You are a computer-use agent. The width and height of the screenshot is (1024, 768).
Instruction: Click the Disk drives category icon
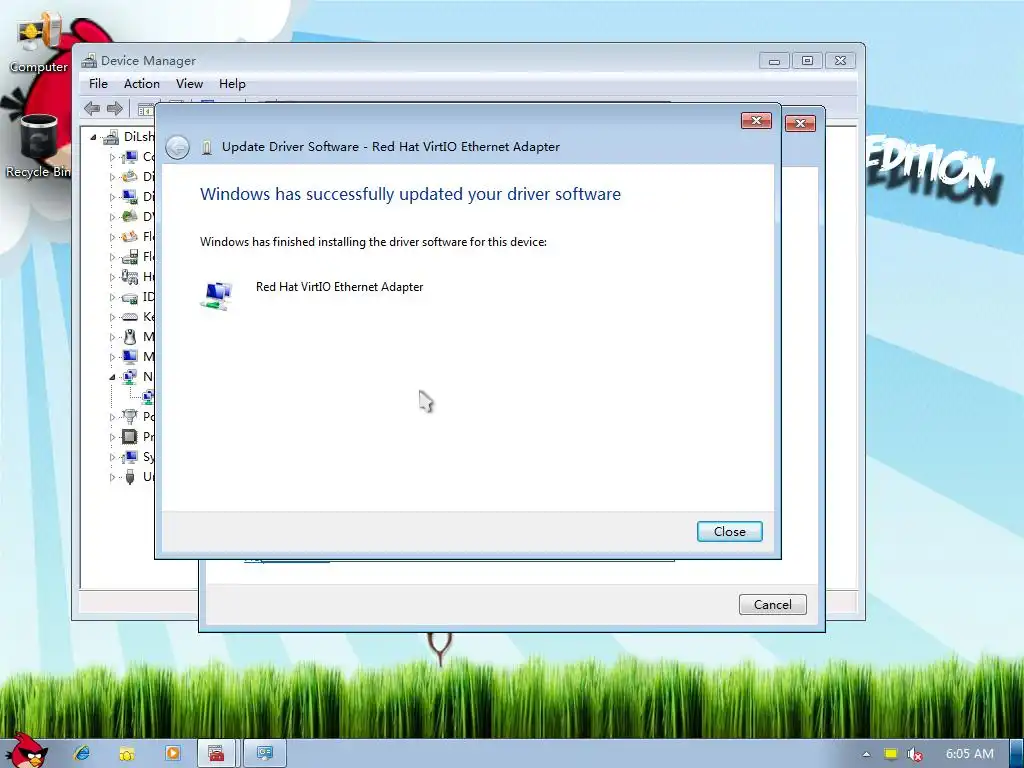130,176
